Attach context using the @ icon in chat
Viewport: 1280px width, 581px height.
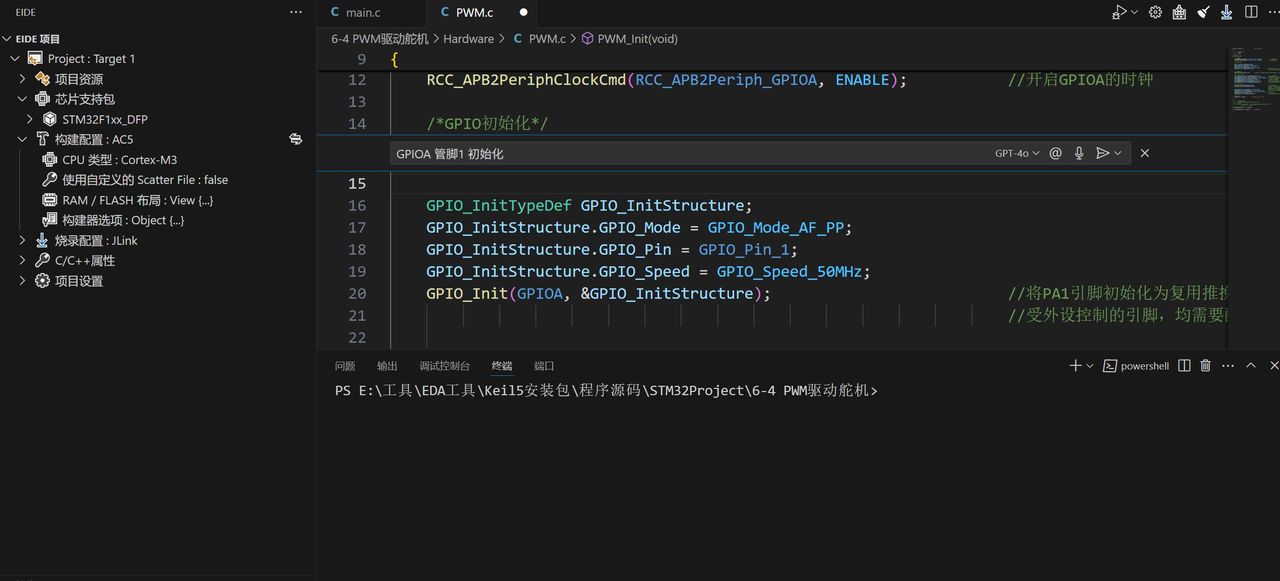(1055, 153)
